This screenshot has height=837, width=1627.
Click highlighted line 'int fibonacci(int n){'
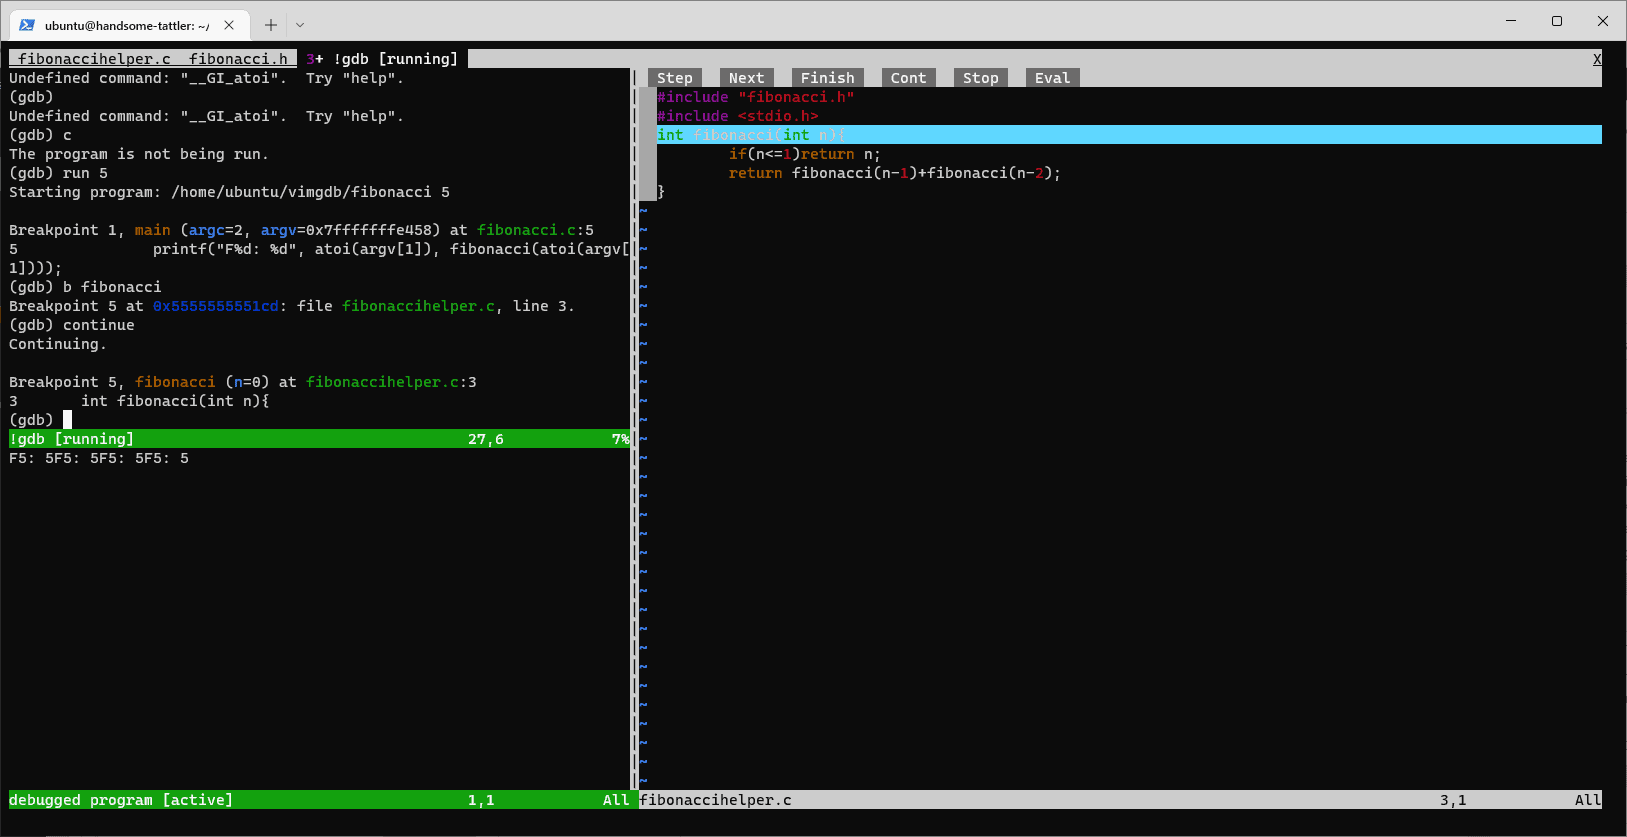[x=1129, y=135]
